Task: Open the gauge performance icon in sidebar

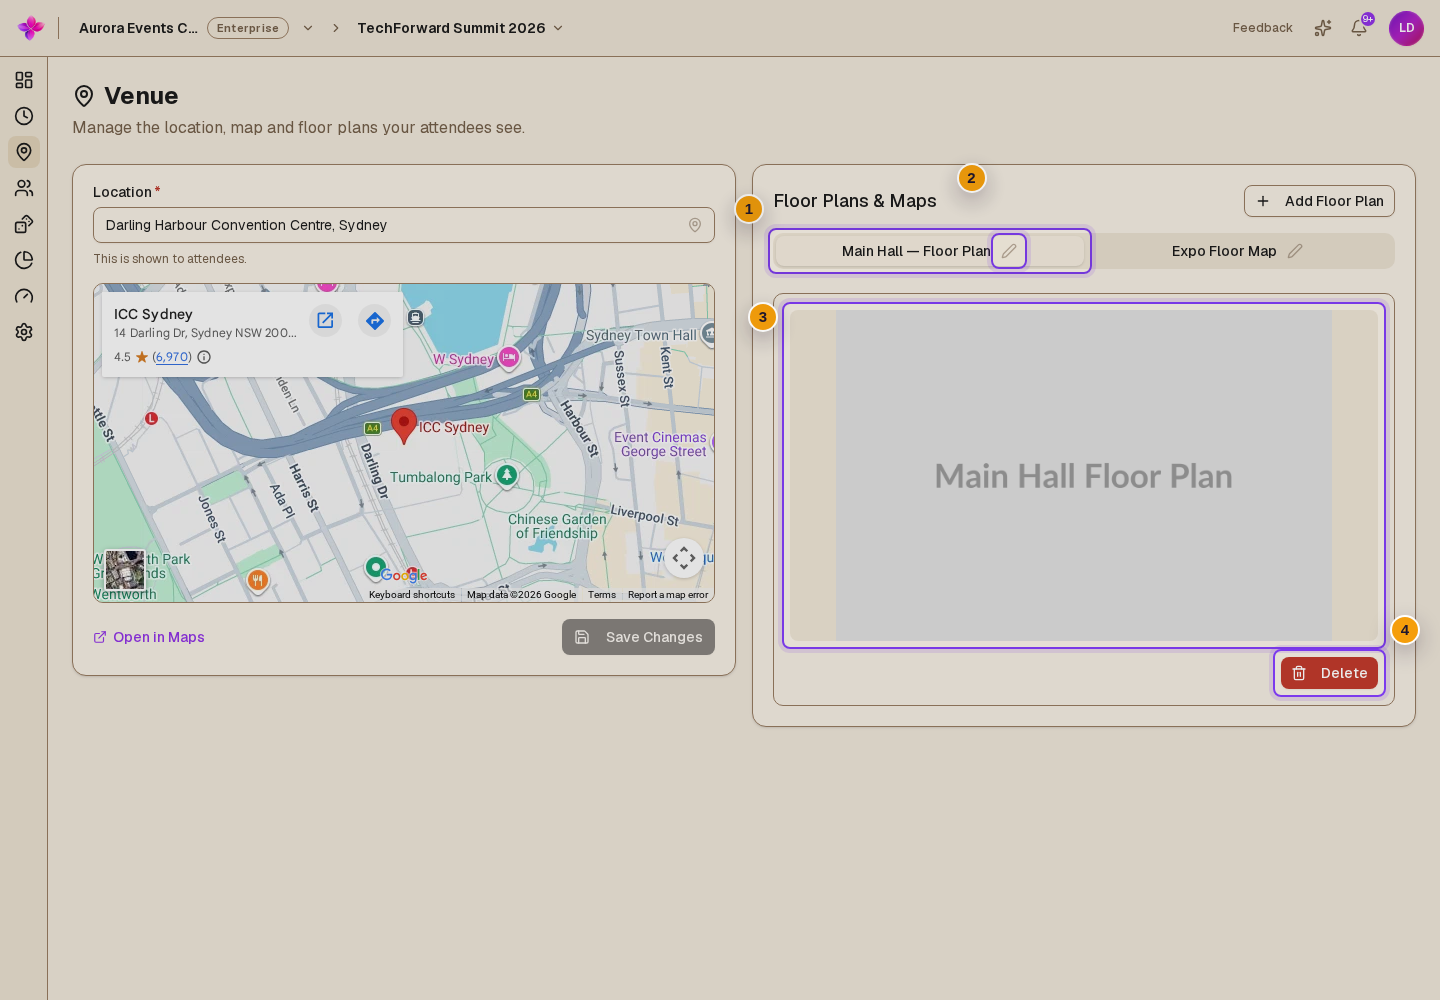Action: (24, 296)
